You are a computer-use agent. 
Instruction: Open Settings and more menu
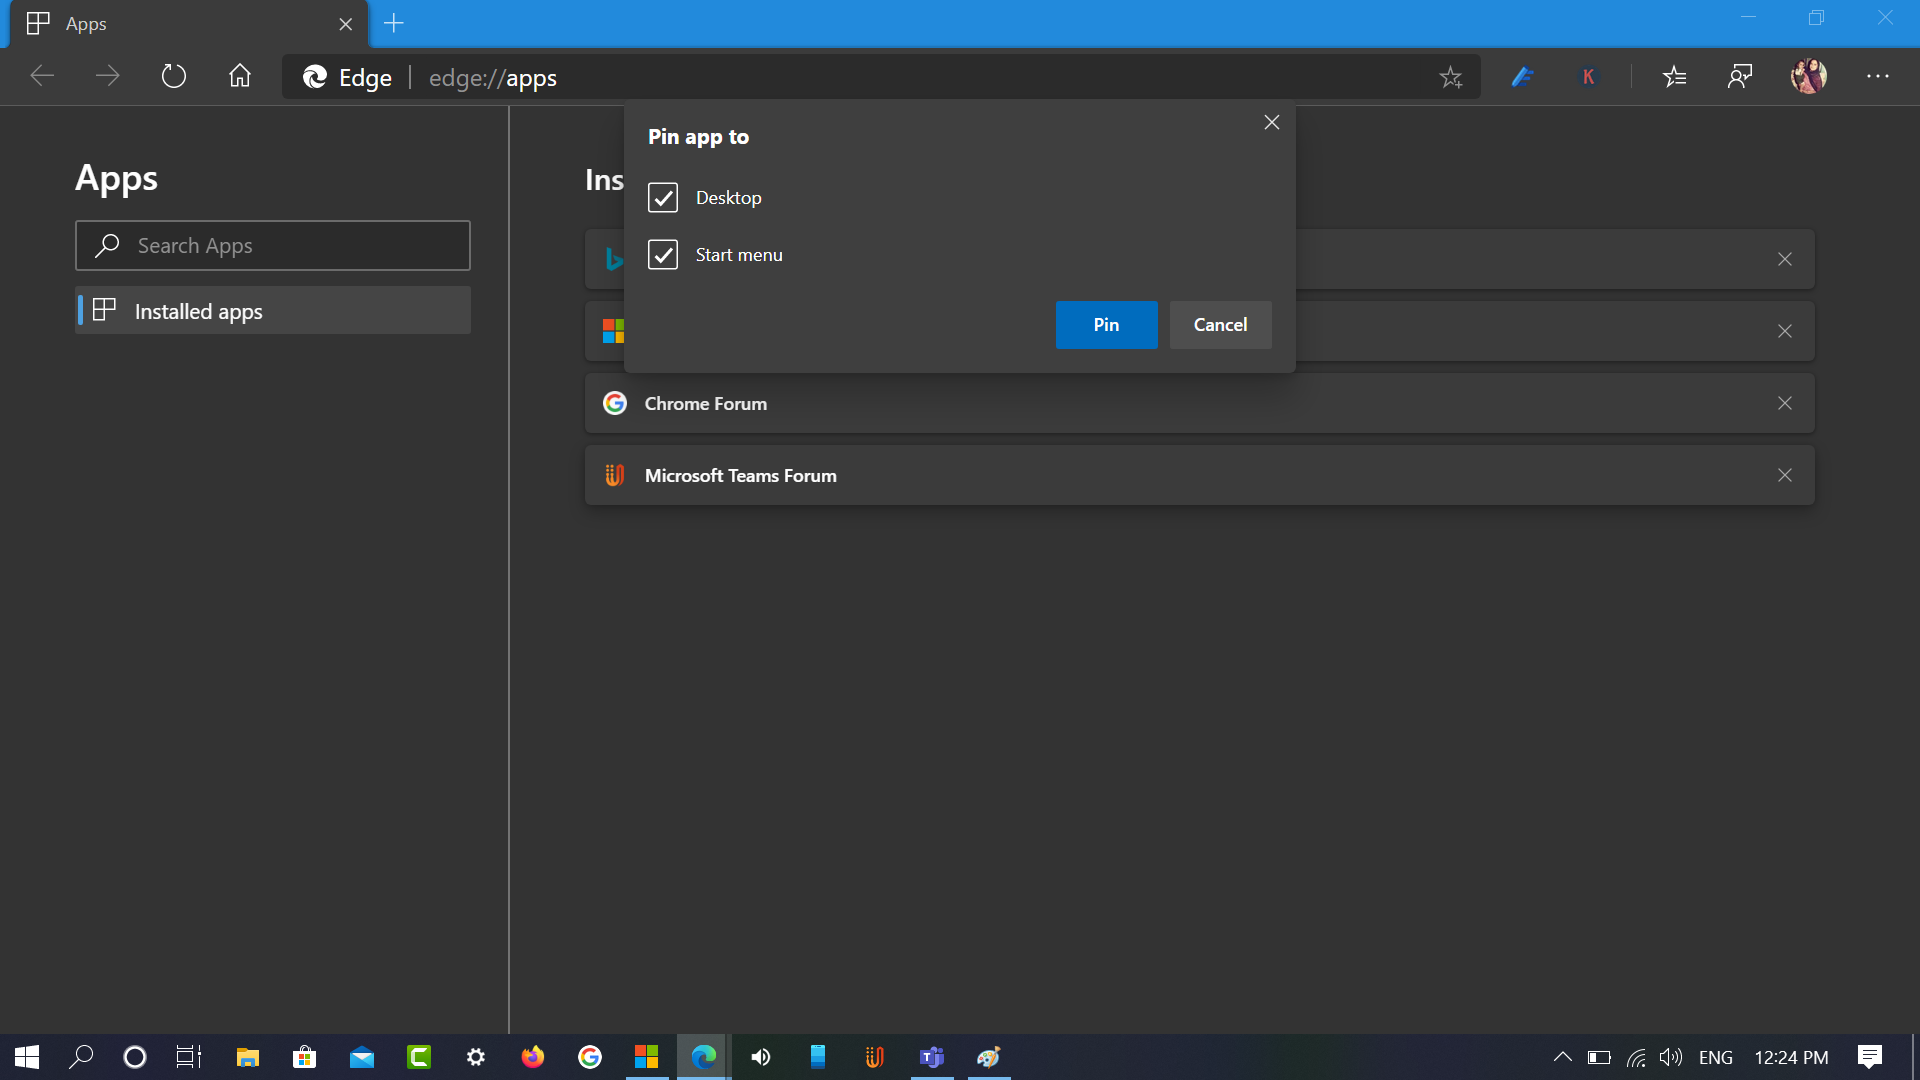click(x=1879, y=76)
